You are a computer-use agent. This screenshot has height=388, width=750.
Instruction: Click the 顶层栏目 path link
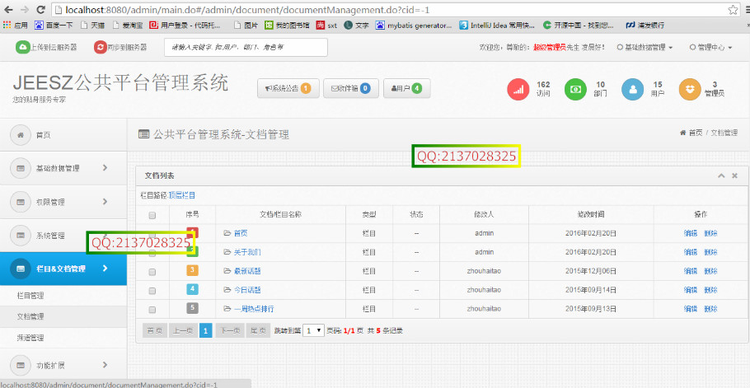pos(182,195)
